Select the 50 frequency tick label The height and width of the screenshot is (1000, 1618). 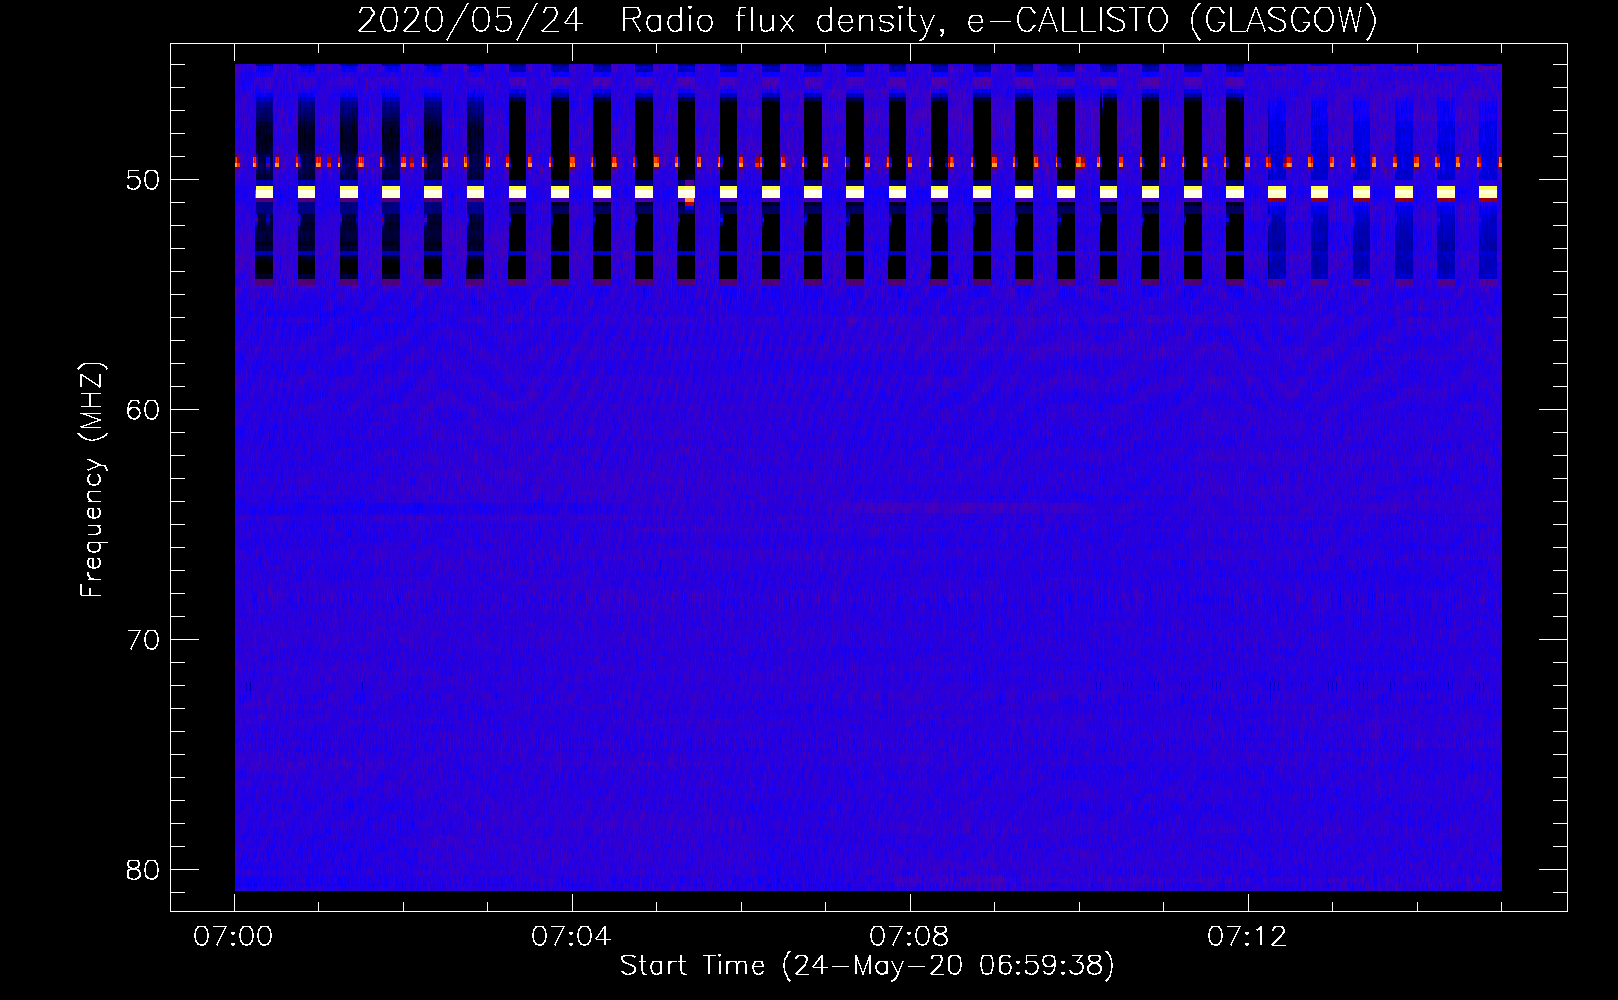tap(144, 180)
